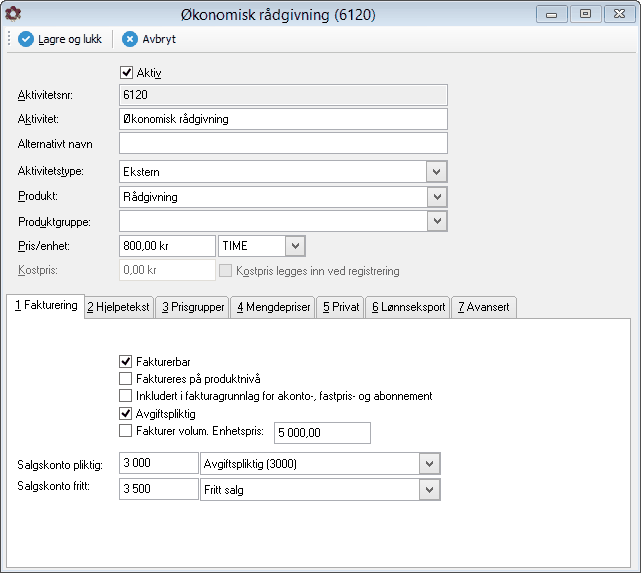Expand Salgskonto fritt Fritt salg dropdown
This screenshot has width=641, height=573.
[x=429, y=490]
